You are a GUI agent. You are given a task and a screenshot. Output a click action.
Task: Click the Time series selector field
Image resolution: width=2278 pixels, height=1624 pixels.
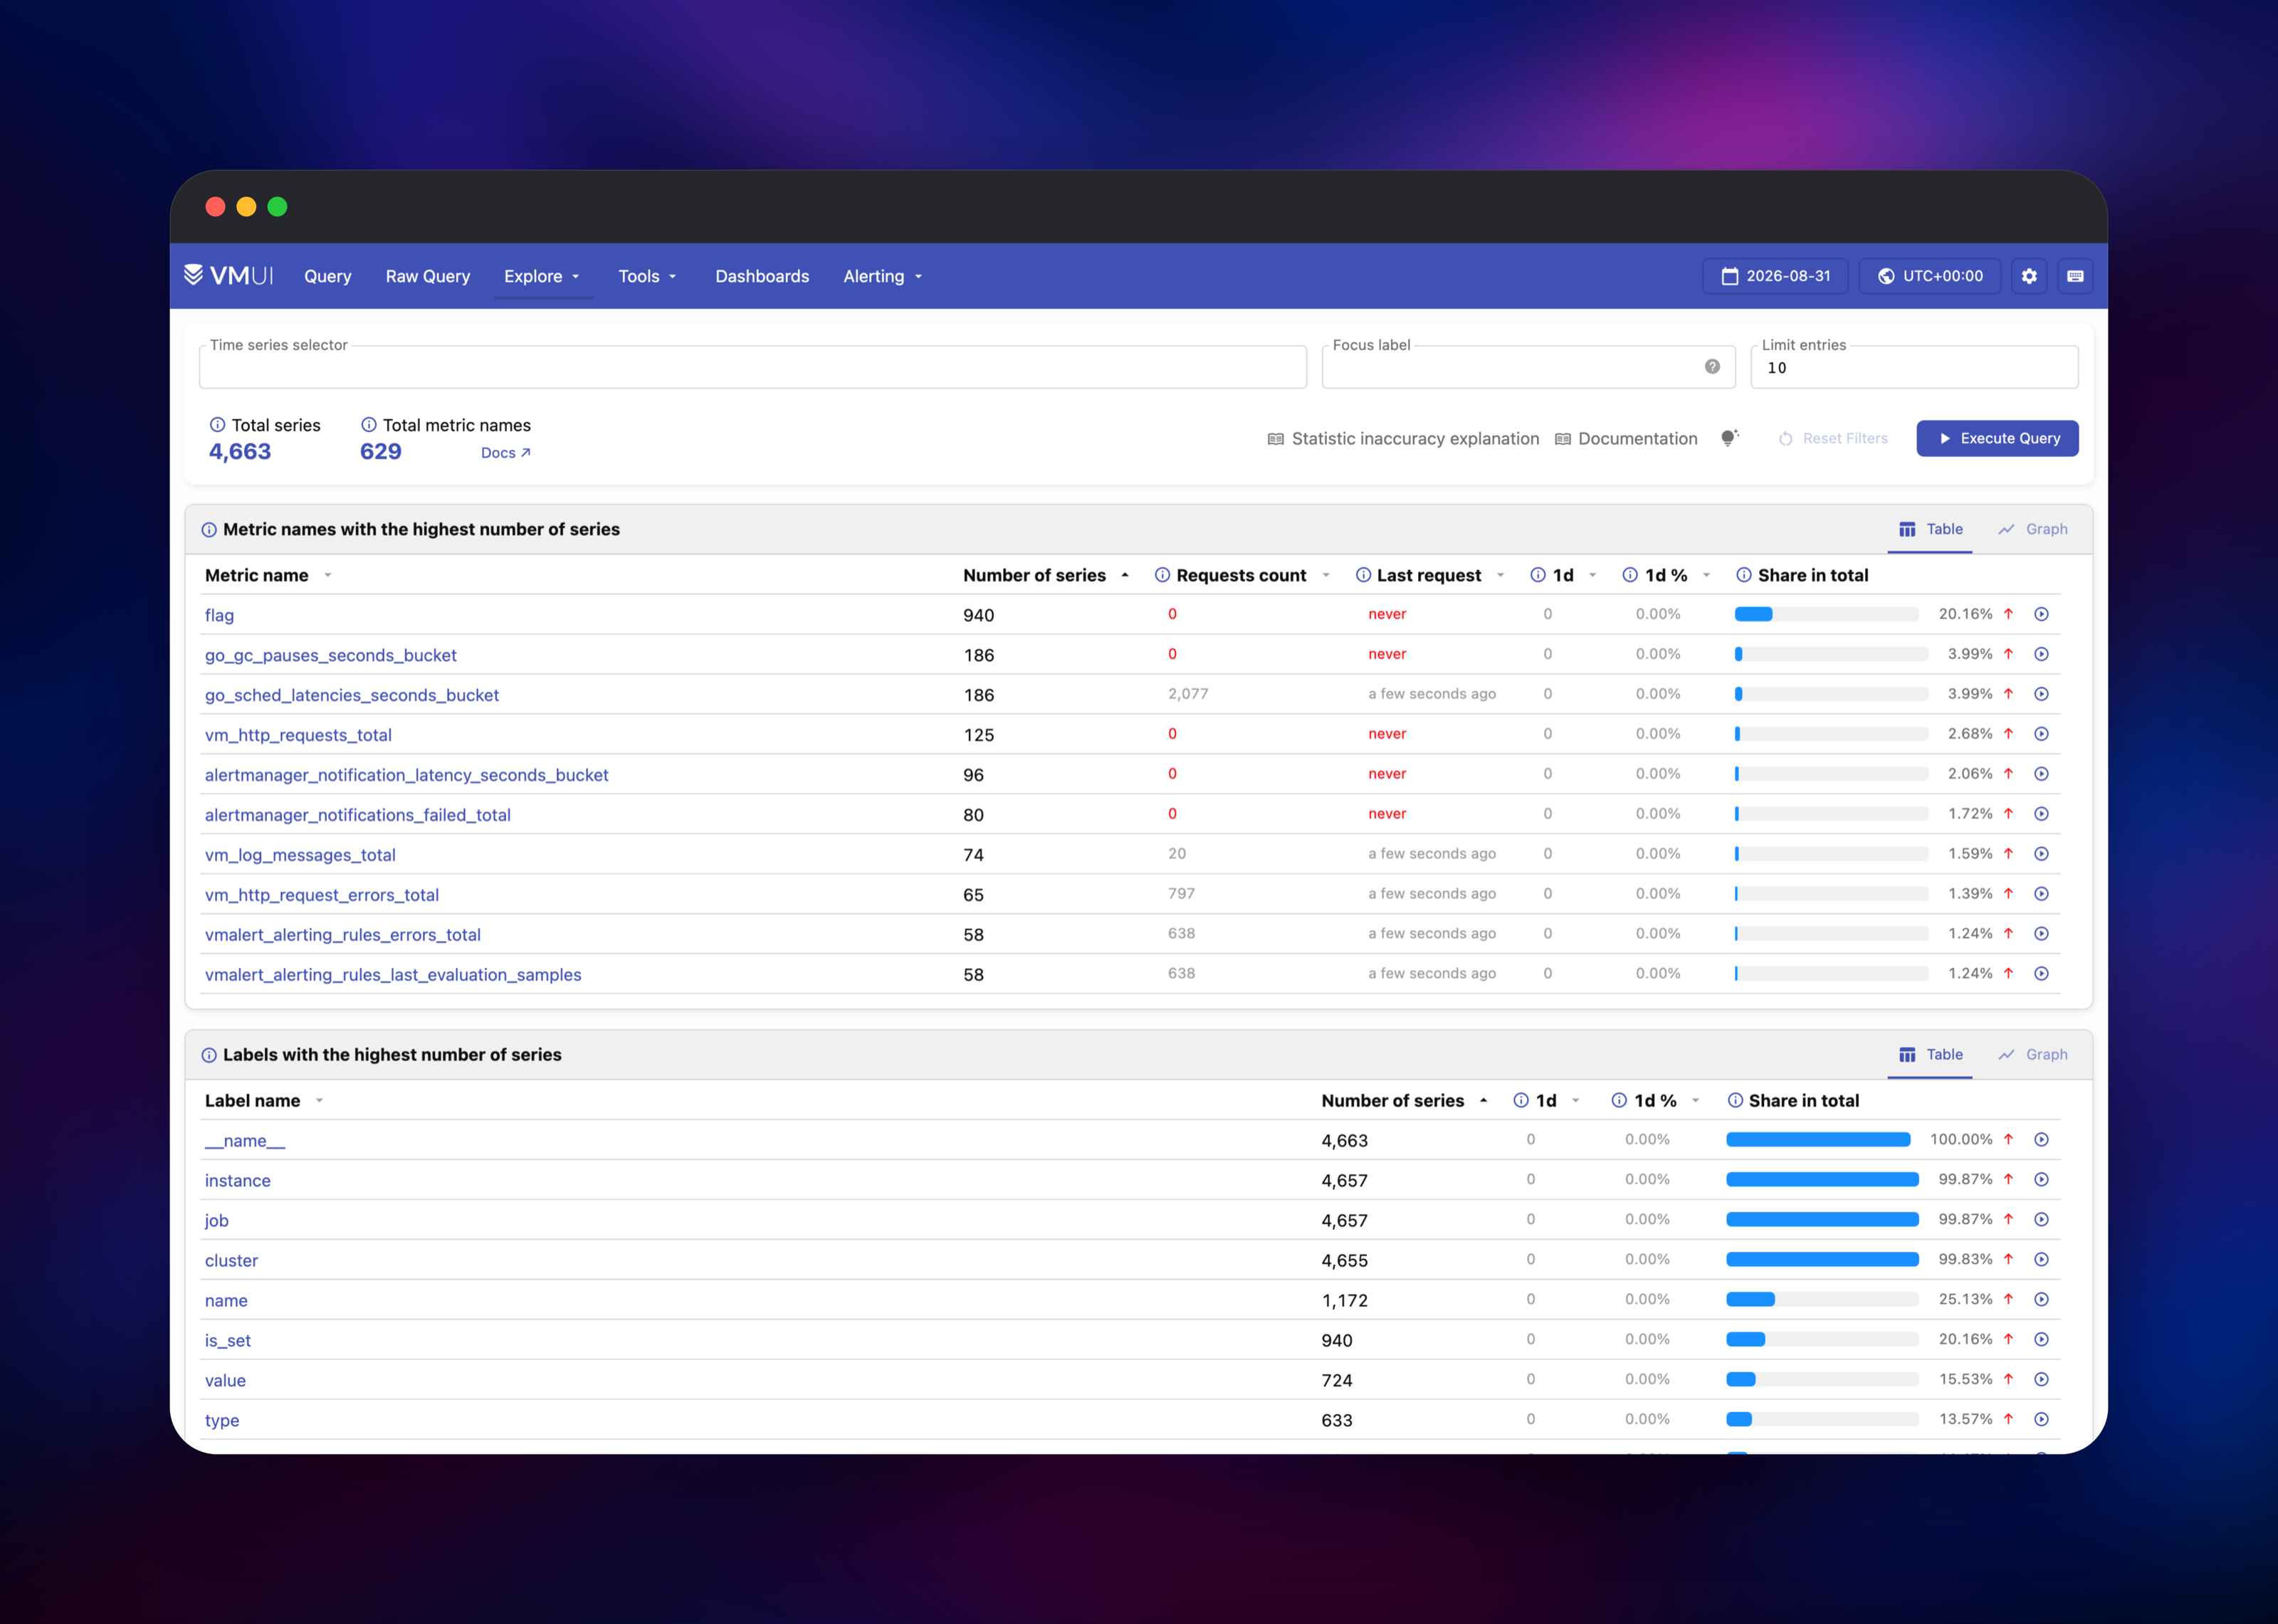coord(752,367)
